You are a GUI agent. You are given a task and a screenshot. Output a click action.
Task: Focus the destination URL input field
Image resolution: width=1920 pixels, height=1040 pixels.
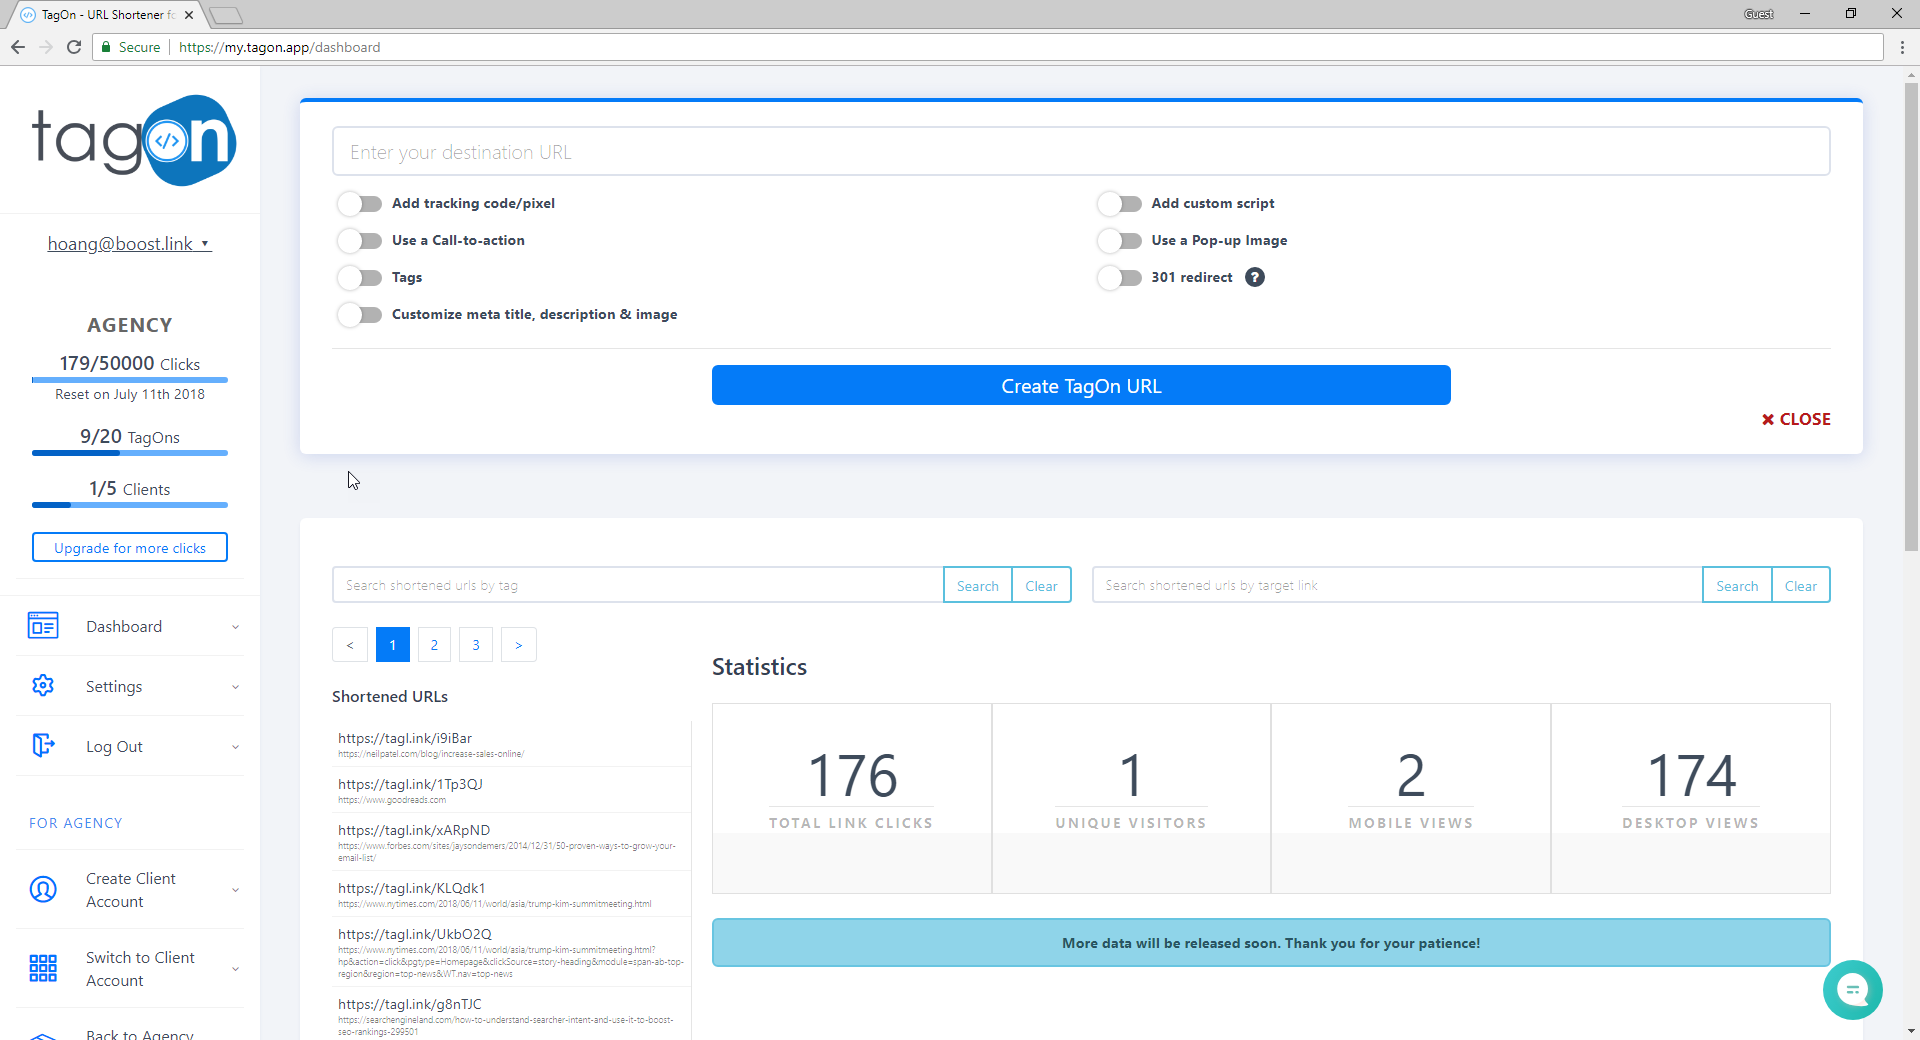click(1081, 151)
